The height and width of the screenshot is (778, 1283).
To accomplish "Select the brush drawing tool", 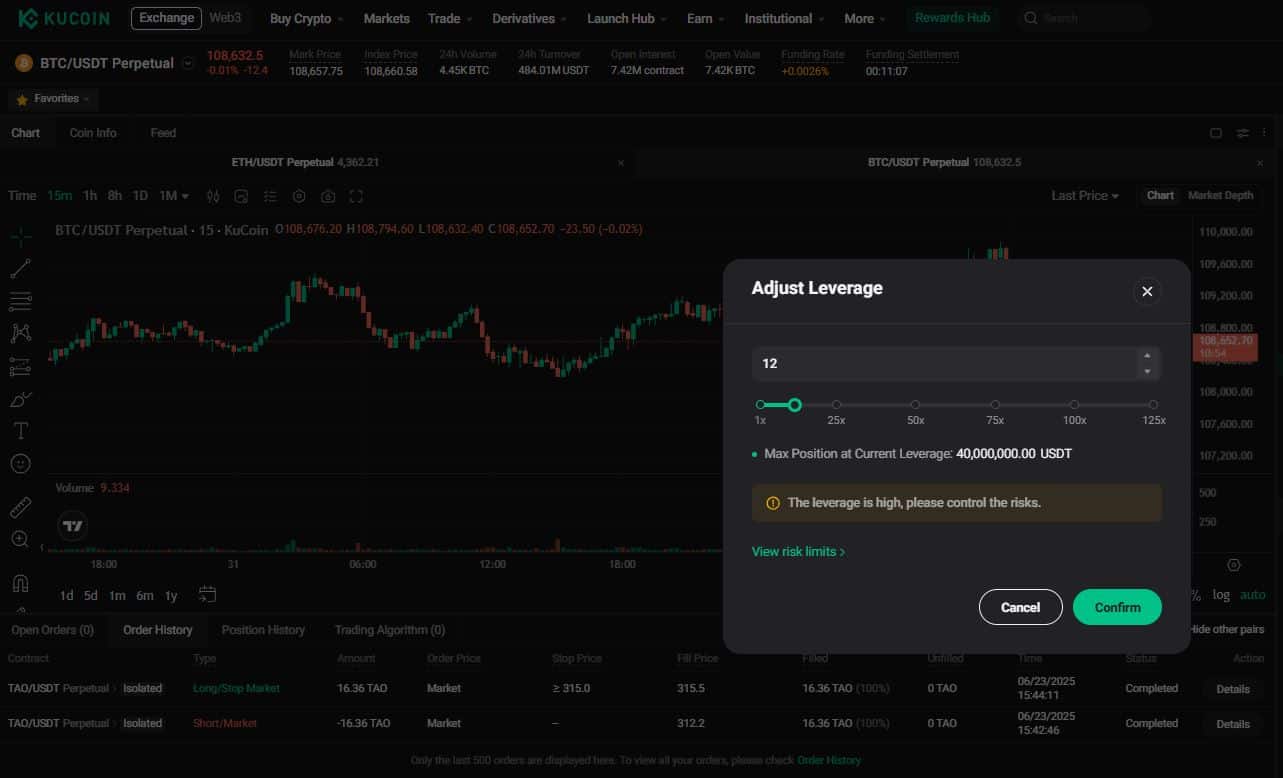I will 20,399.
